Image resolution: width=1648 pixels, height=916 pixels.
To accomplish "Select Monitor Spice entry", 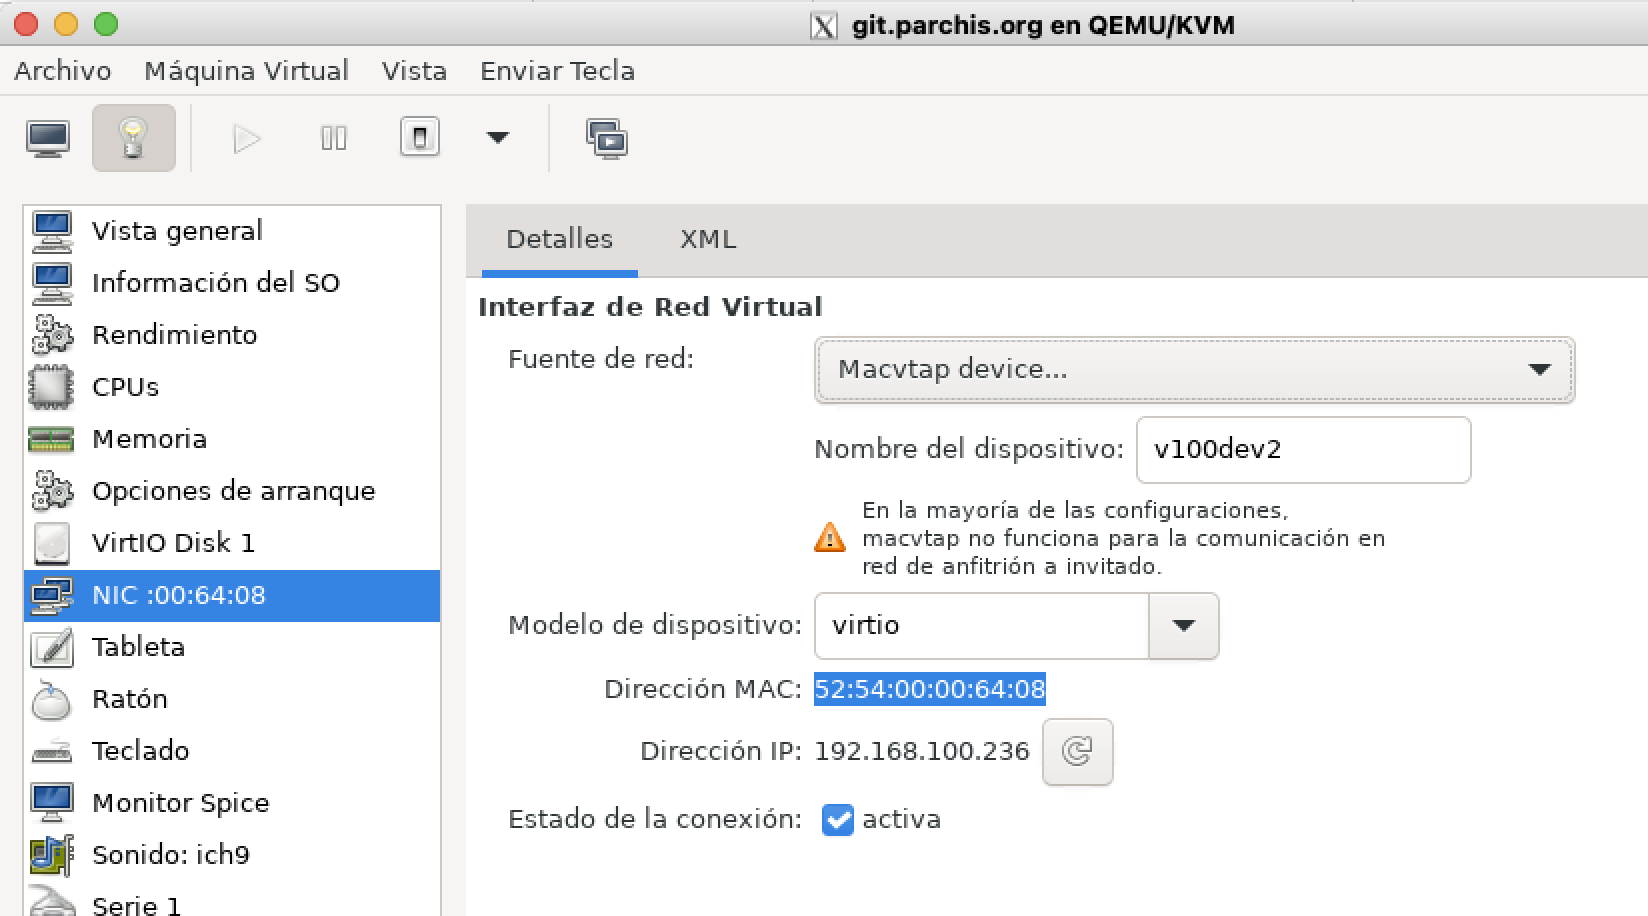I will click(x=232, y=803).
